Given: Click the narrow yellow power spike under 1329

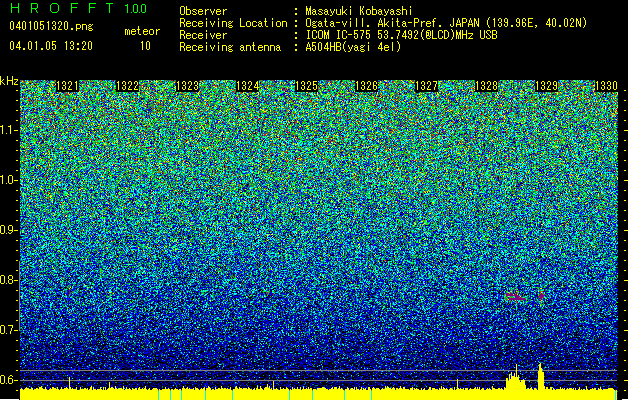Looking at the screenshot, I should tap(541, 376).
